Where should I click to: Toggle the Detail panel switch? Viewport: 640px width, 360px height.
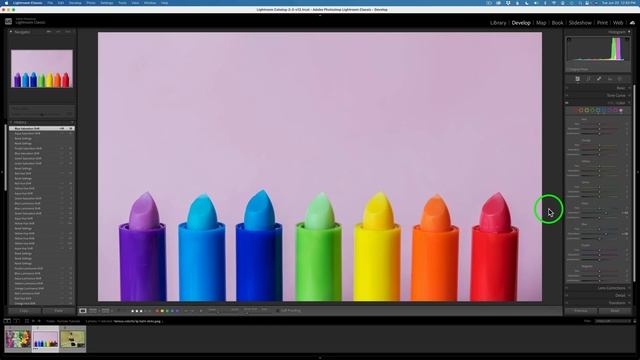(567, 296)
